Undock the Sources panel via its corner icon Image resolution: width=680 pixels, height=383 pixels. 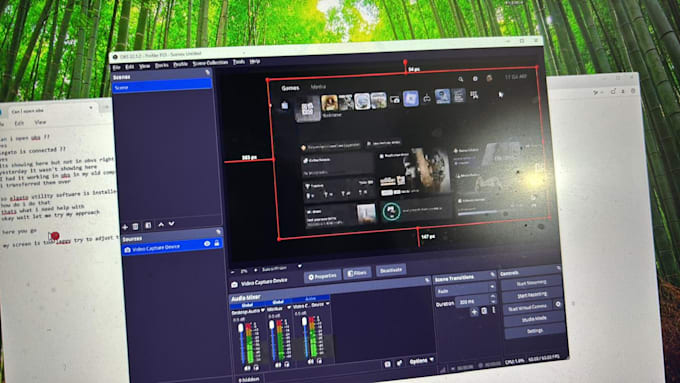tap(218, 232)
